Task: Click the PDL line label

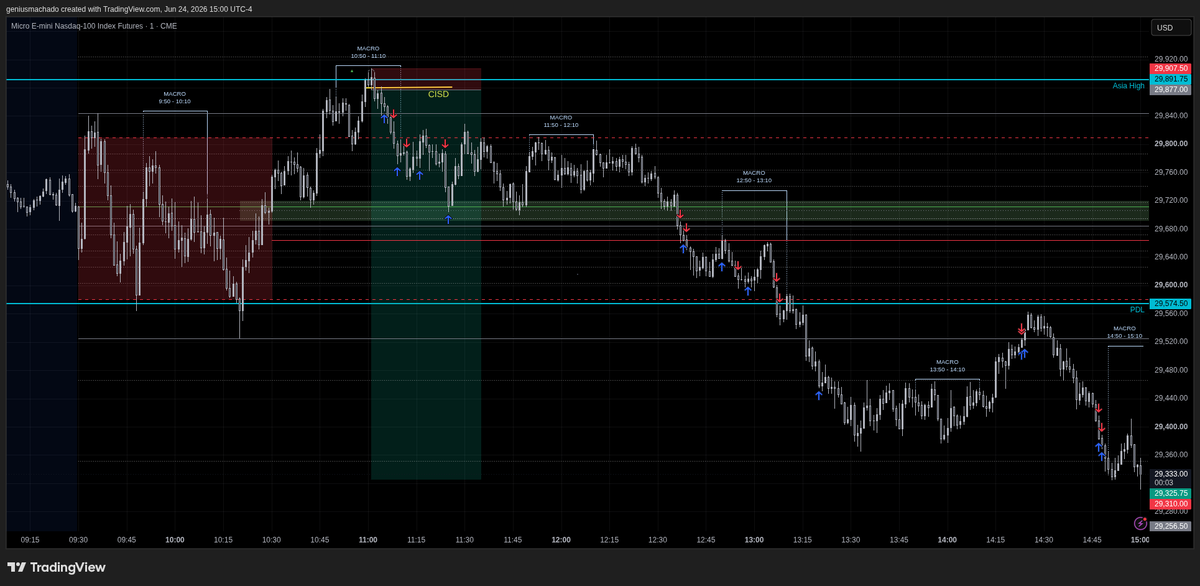Action: pyautogui.click(x=1137, y=310)
